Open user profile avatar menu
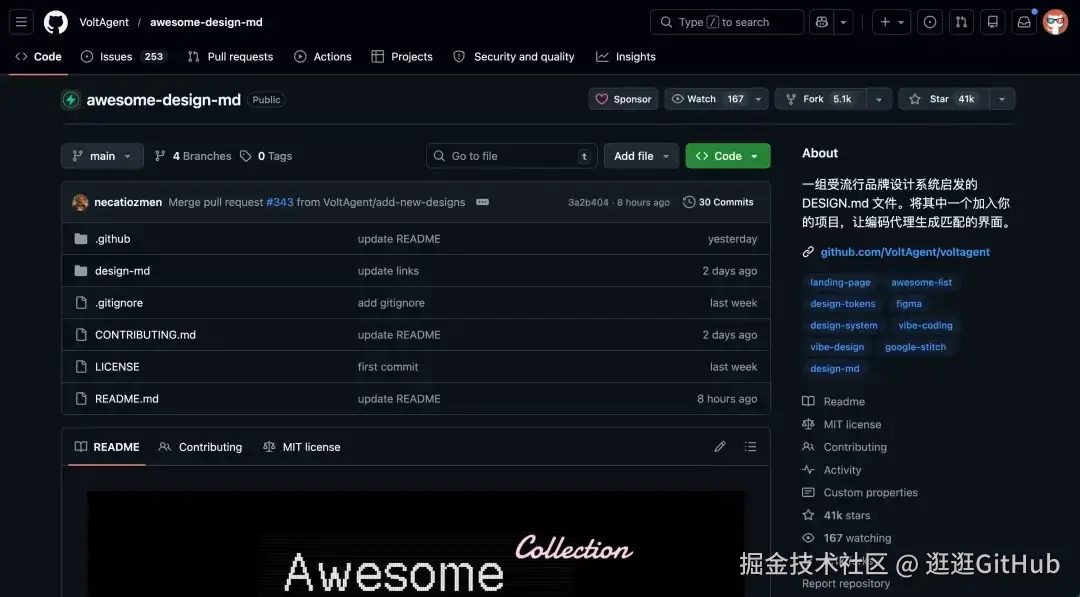Screen dimensions: 1080x597 (1055, 22)
